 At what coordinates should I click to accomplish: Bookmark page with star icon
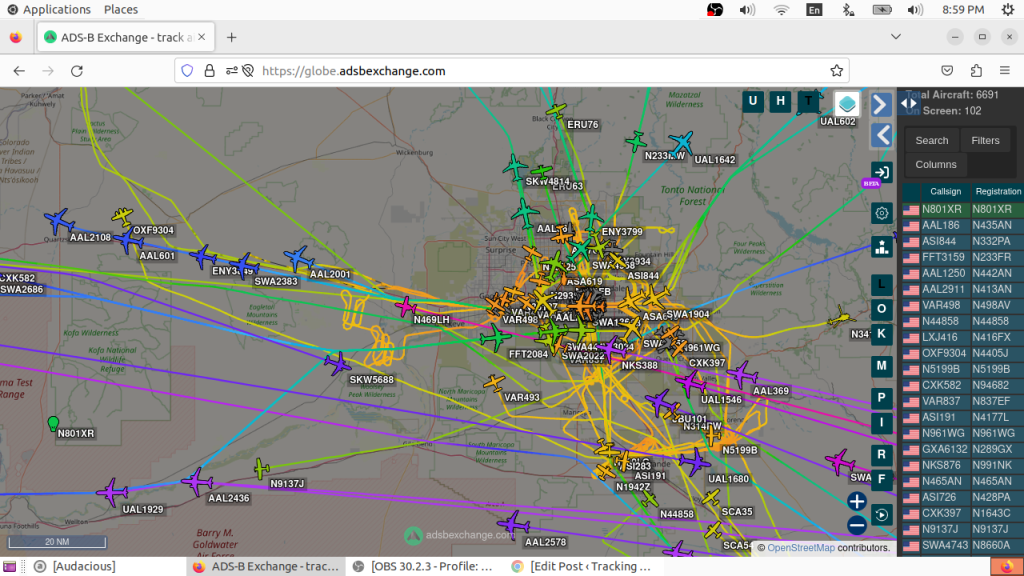coord(836,71)
